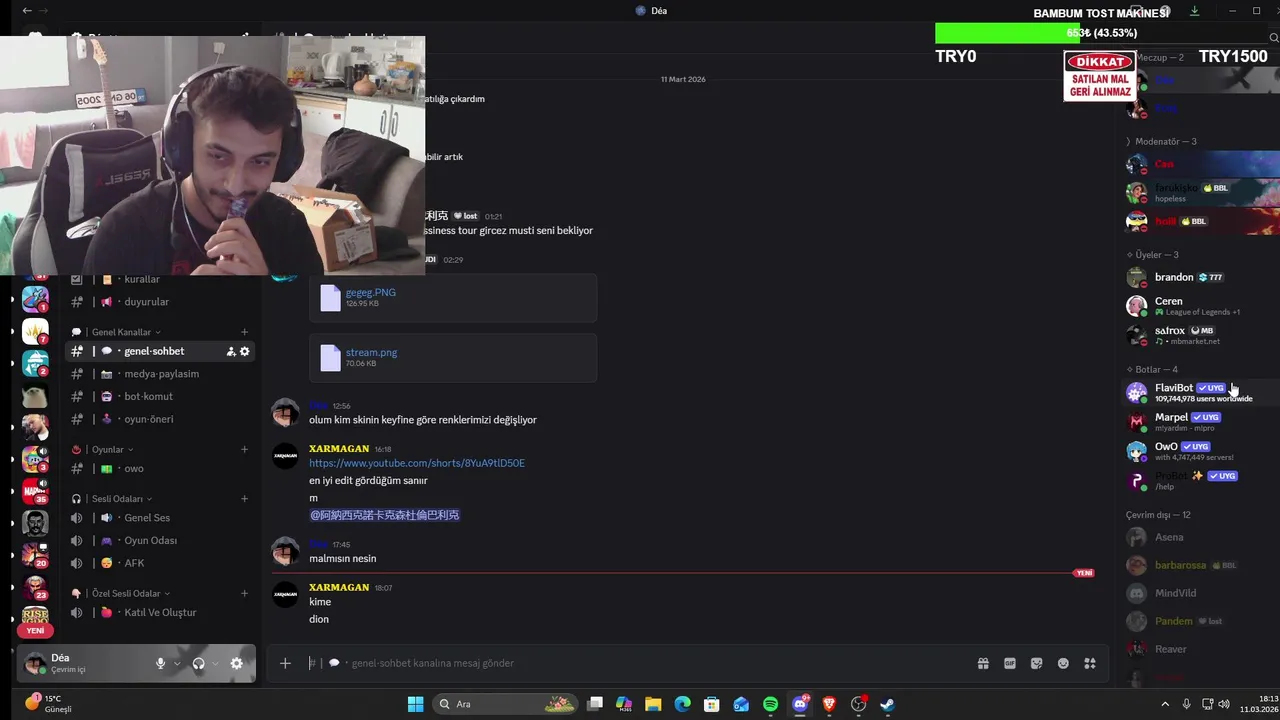The width and height of the screenshot is (1280, 720).
Task: Open the server with badge 23
Action: click(x=35, y=587)
